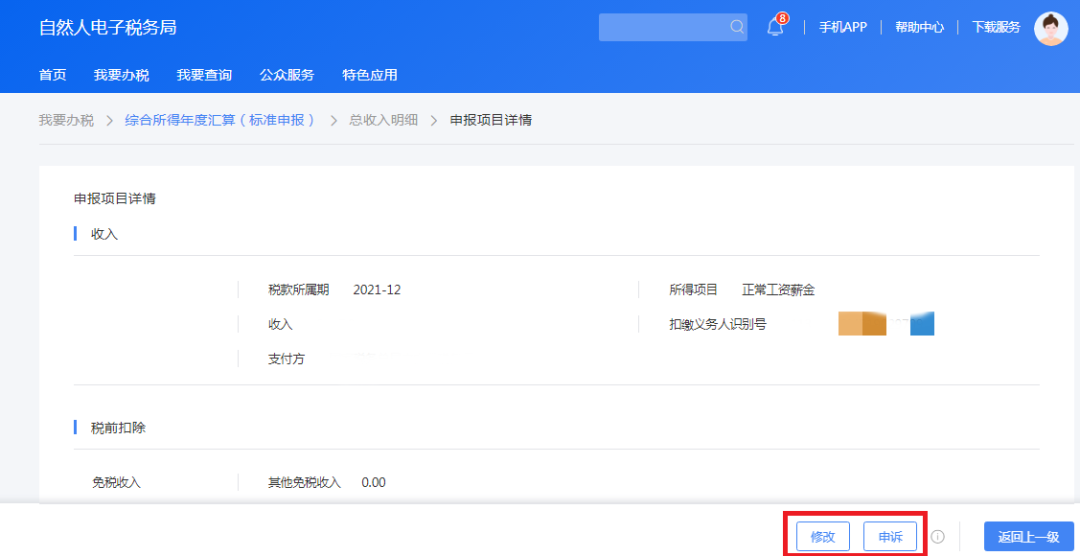Click the 其他免税收入 label
The width and height of the screenshot is (1080, 556).
(304, 482)
